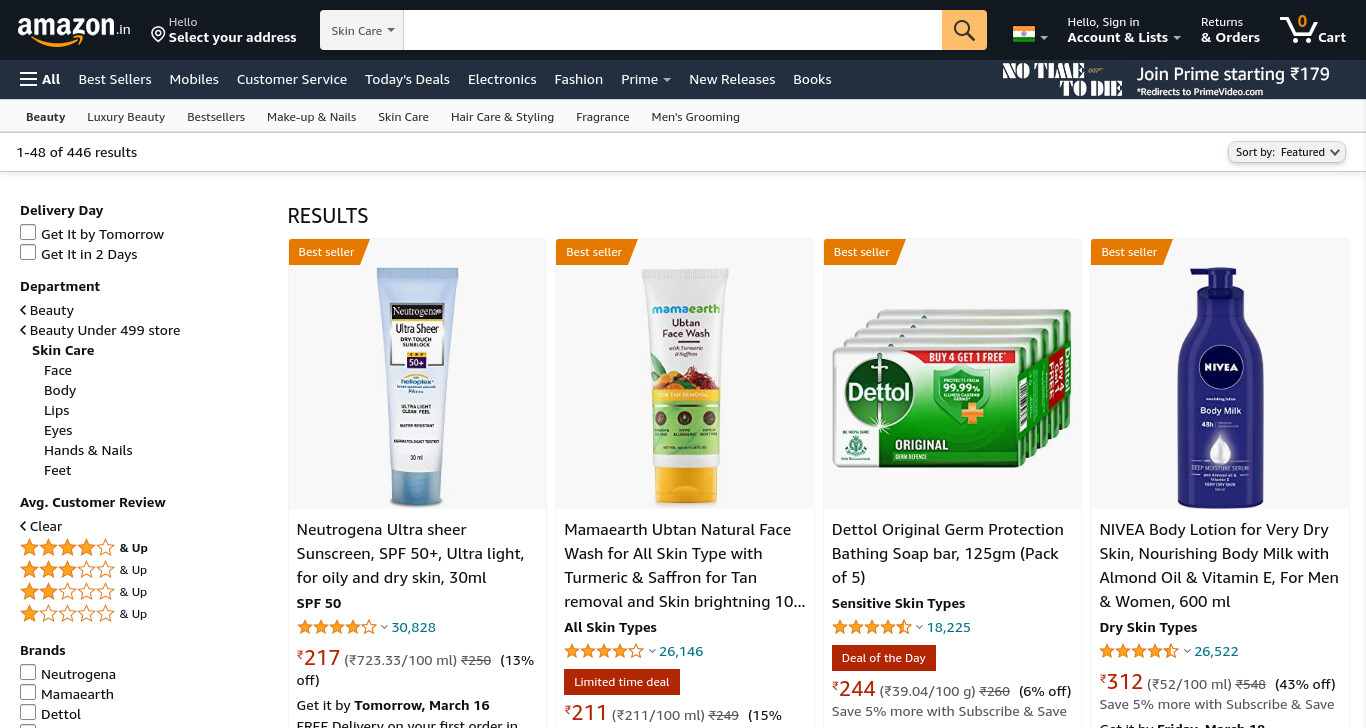Click the orange search magnifier button
The height and width of the screenshot is (728, 1366).
point(964,30)
